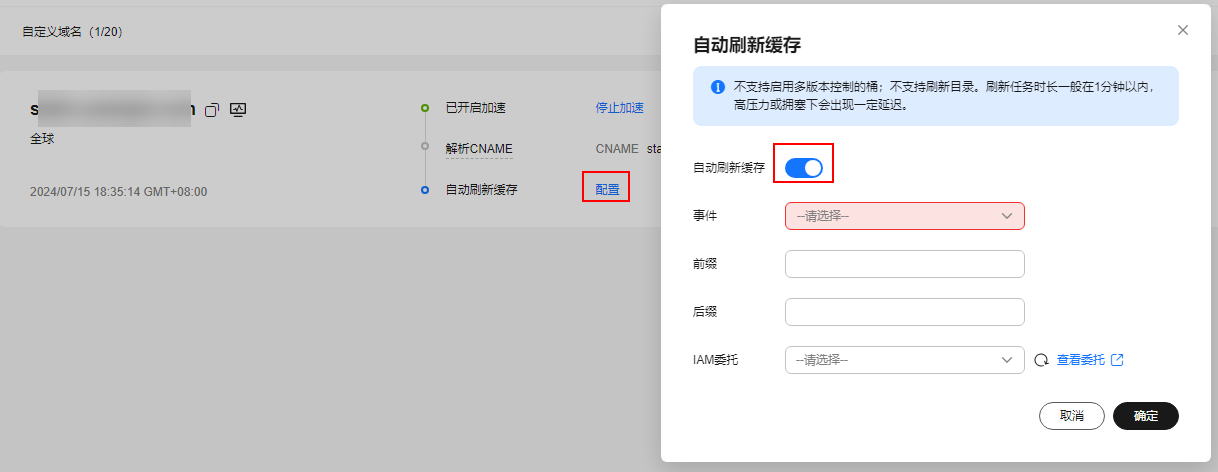Turn off the 自动刷新缓存 switch
Viewport: 1218px width, 472px height.
[x=804, y=168]
